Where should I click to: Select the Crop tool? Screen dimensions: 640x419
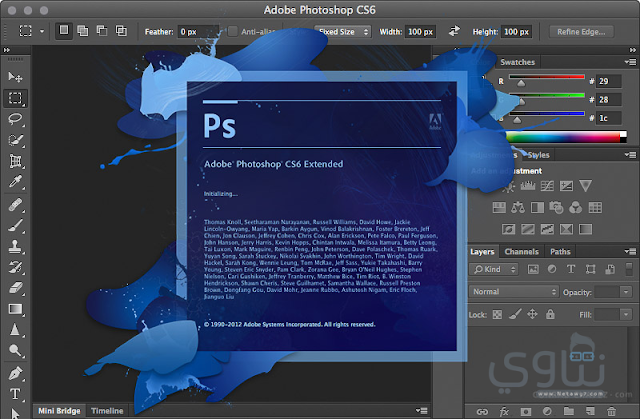coord(16,161)
